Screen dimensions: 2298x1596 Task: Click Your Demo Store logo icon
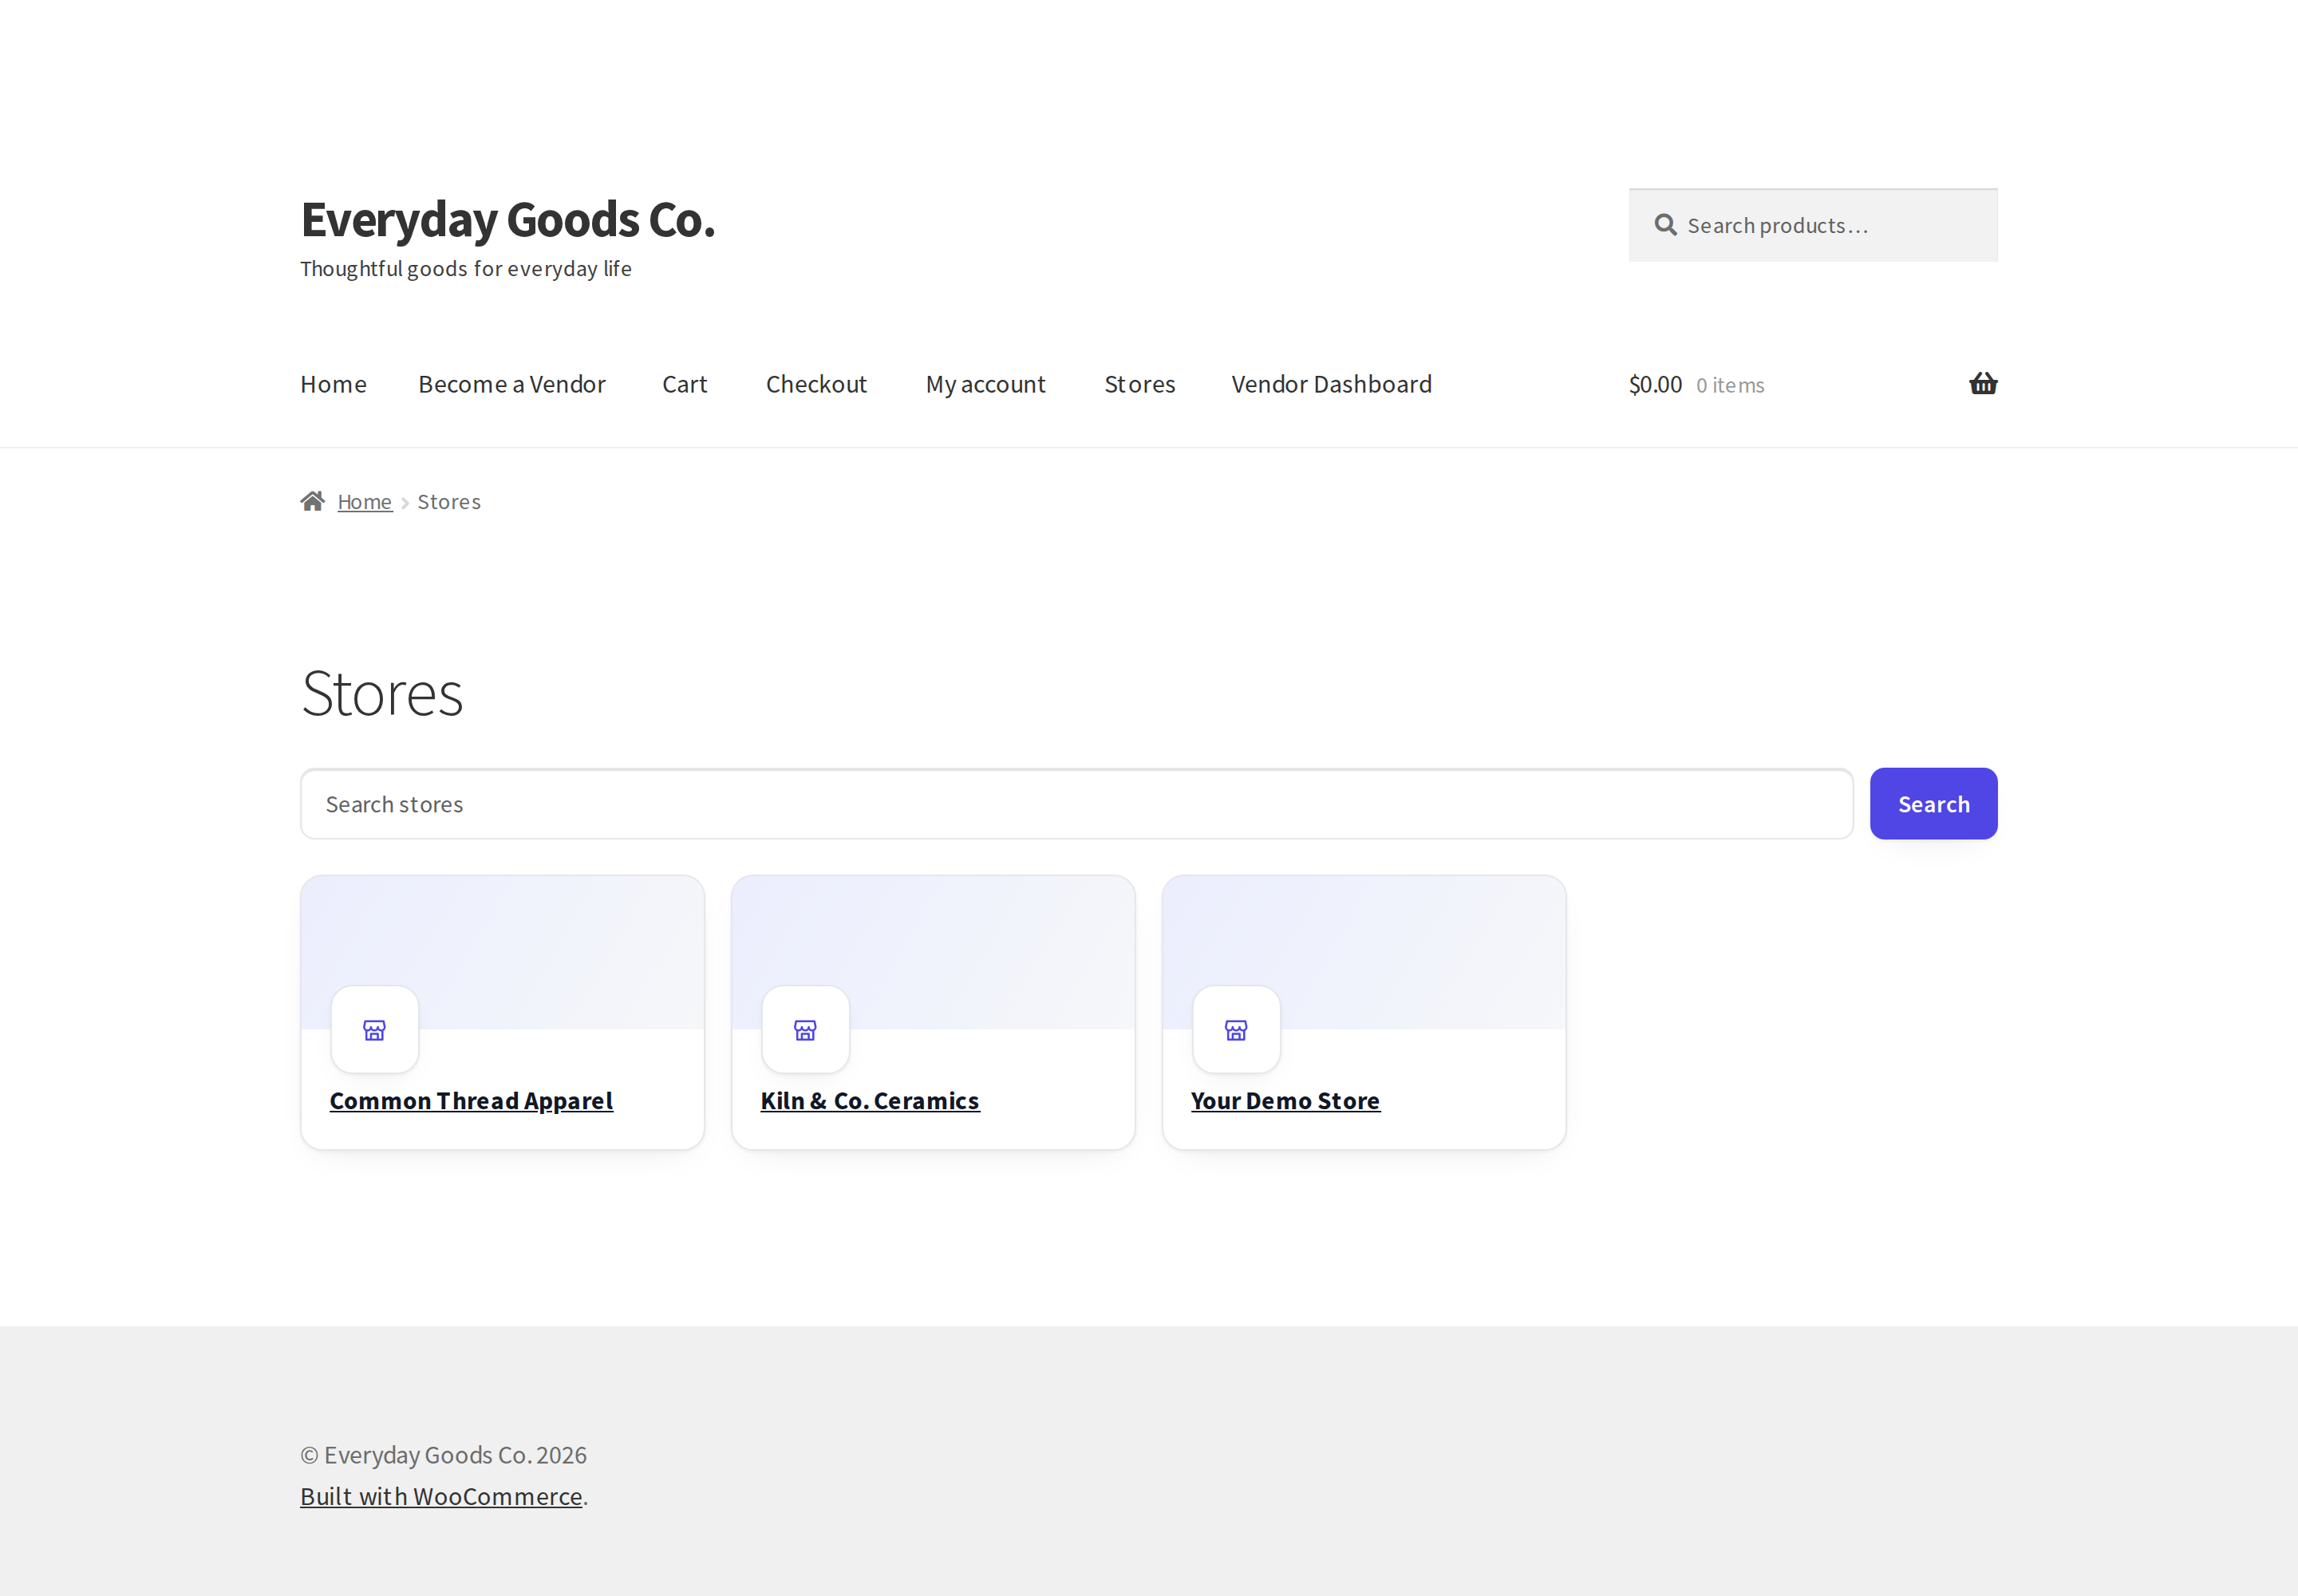[x=1236, y=1030]
